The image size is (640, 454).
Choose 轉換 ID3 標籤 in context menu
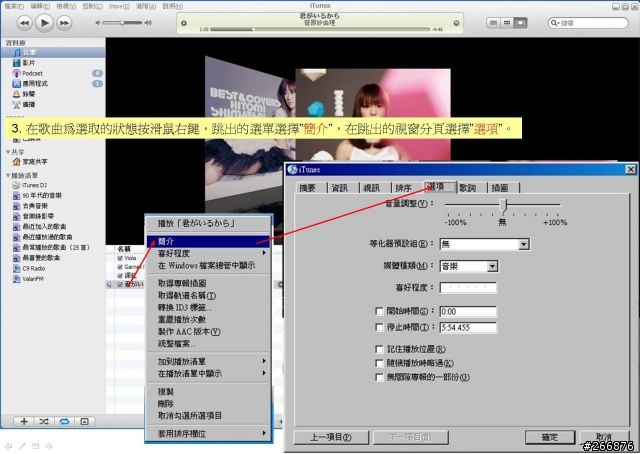point(208,307)
